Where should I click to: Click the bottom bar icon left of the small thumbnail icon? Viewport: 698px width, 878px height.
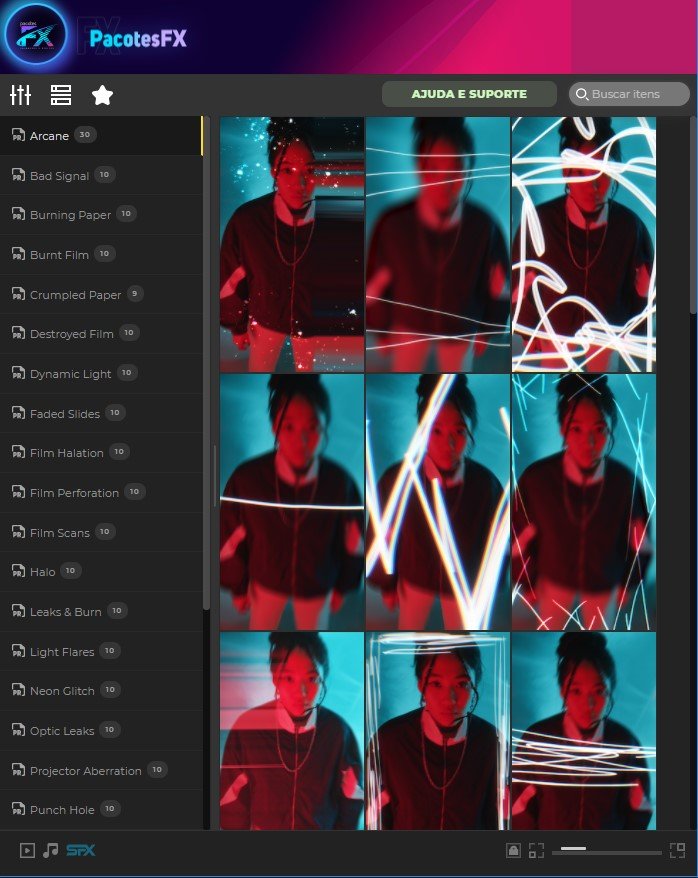tap(513, 850)
